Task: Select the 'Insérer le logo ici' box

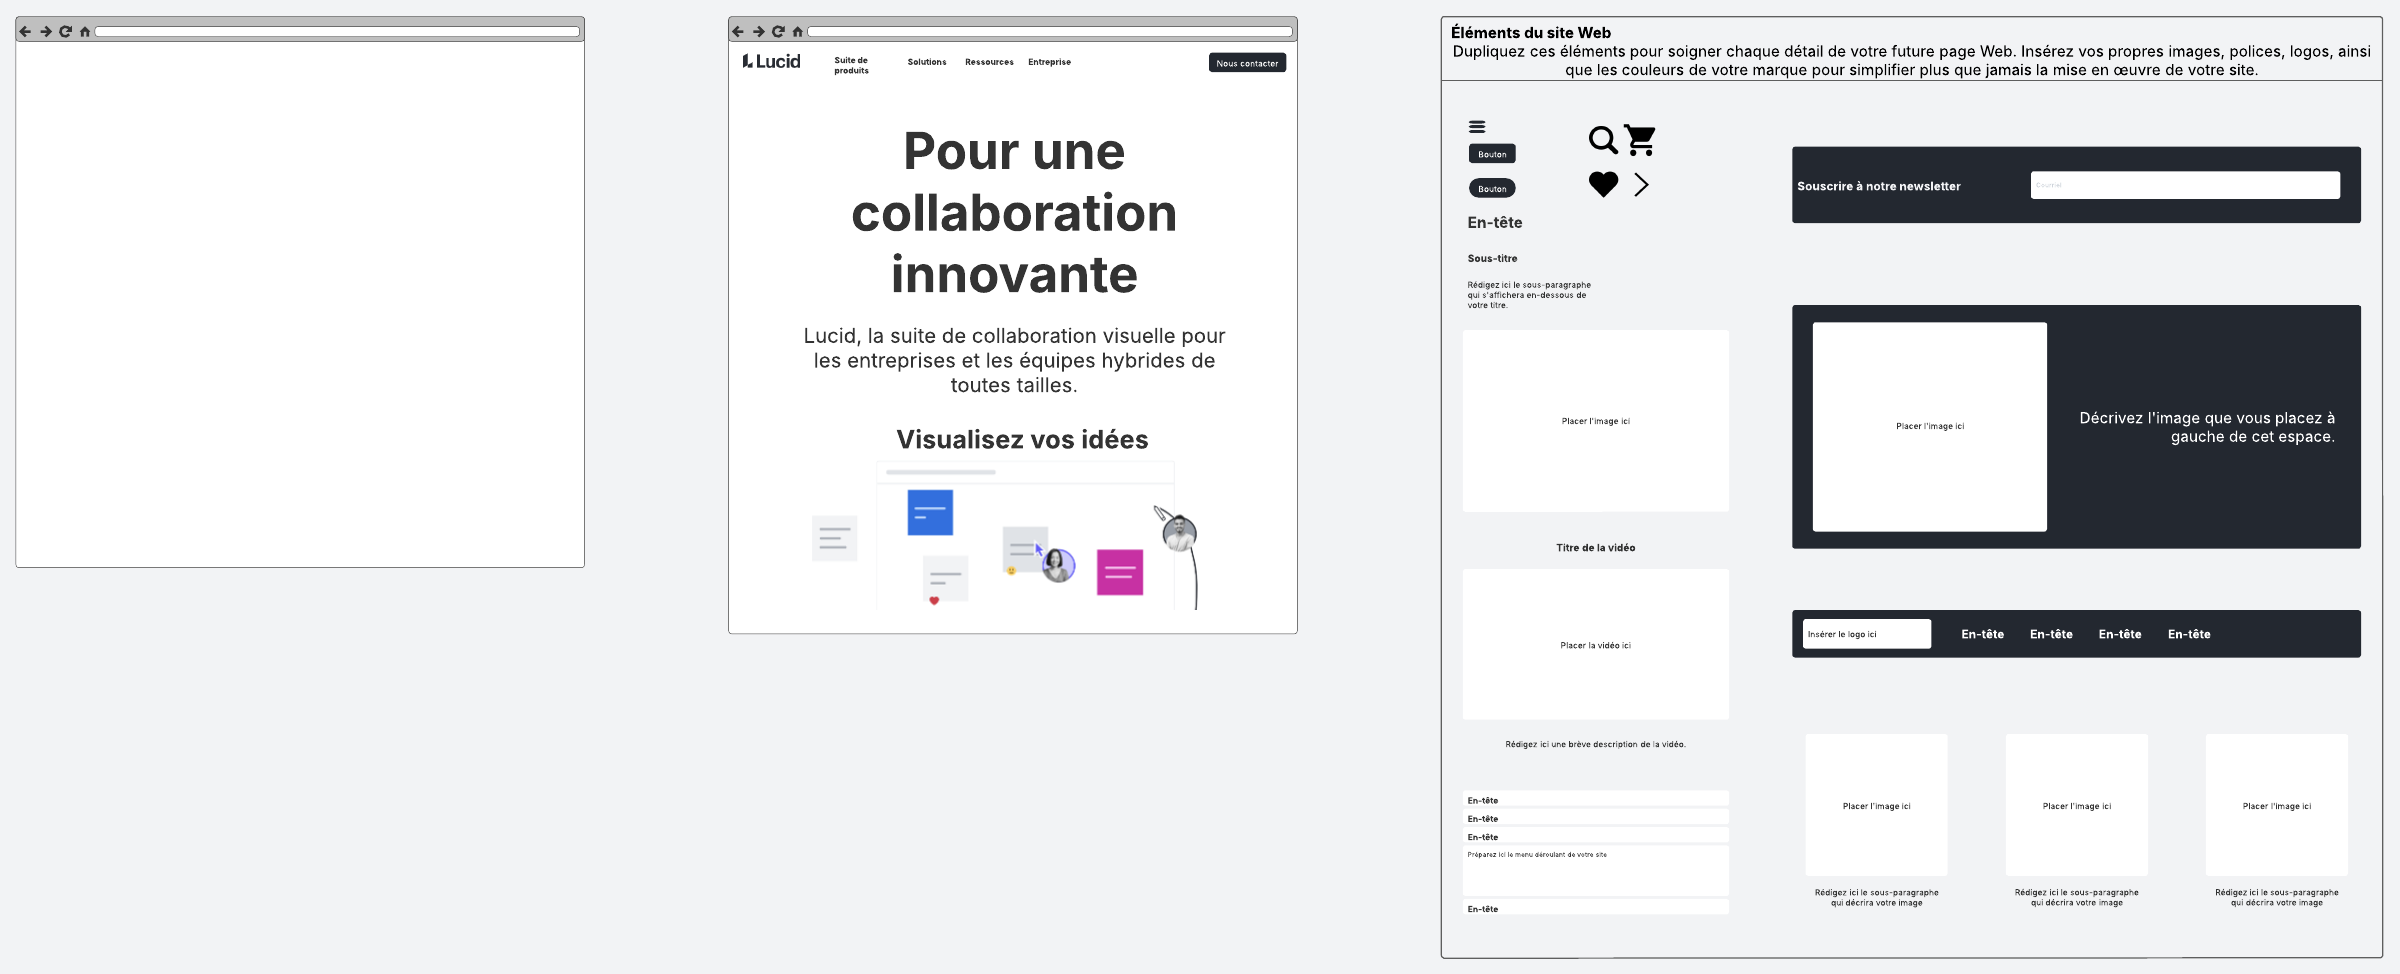Action: pos(1866,634)
